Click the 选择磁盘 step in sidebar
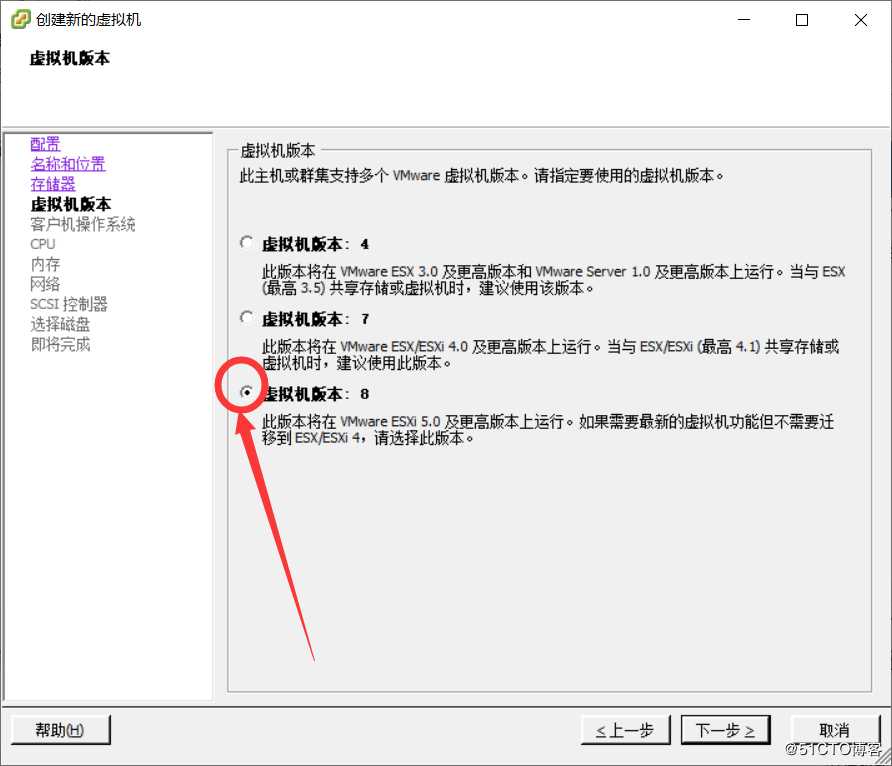892x766 pixels. 60,324
